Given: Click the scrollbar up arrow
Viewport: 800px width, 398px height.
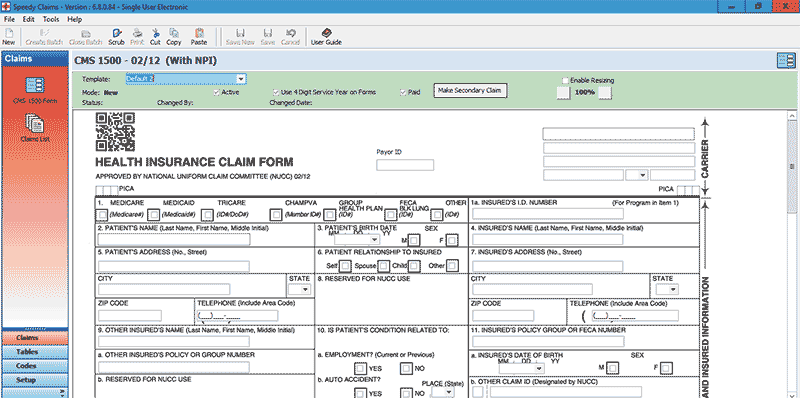Looking at the screenshot, I should [x=792, y=116].
